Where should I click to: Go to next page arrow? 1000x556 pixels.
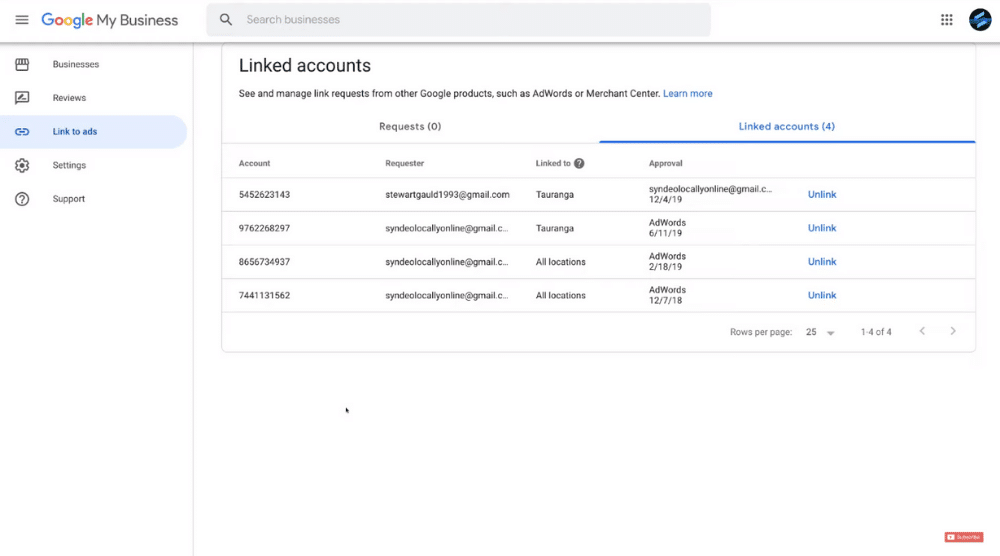tap(953, 331)
